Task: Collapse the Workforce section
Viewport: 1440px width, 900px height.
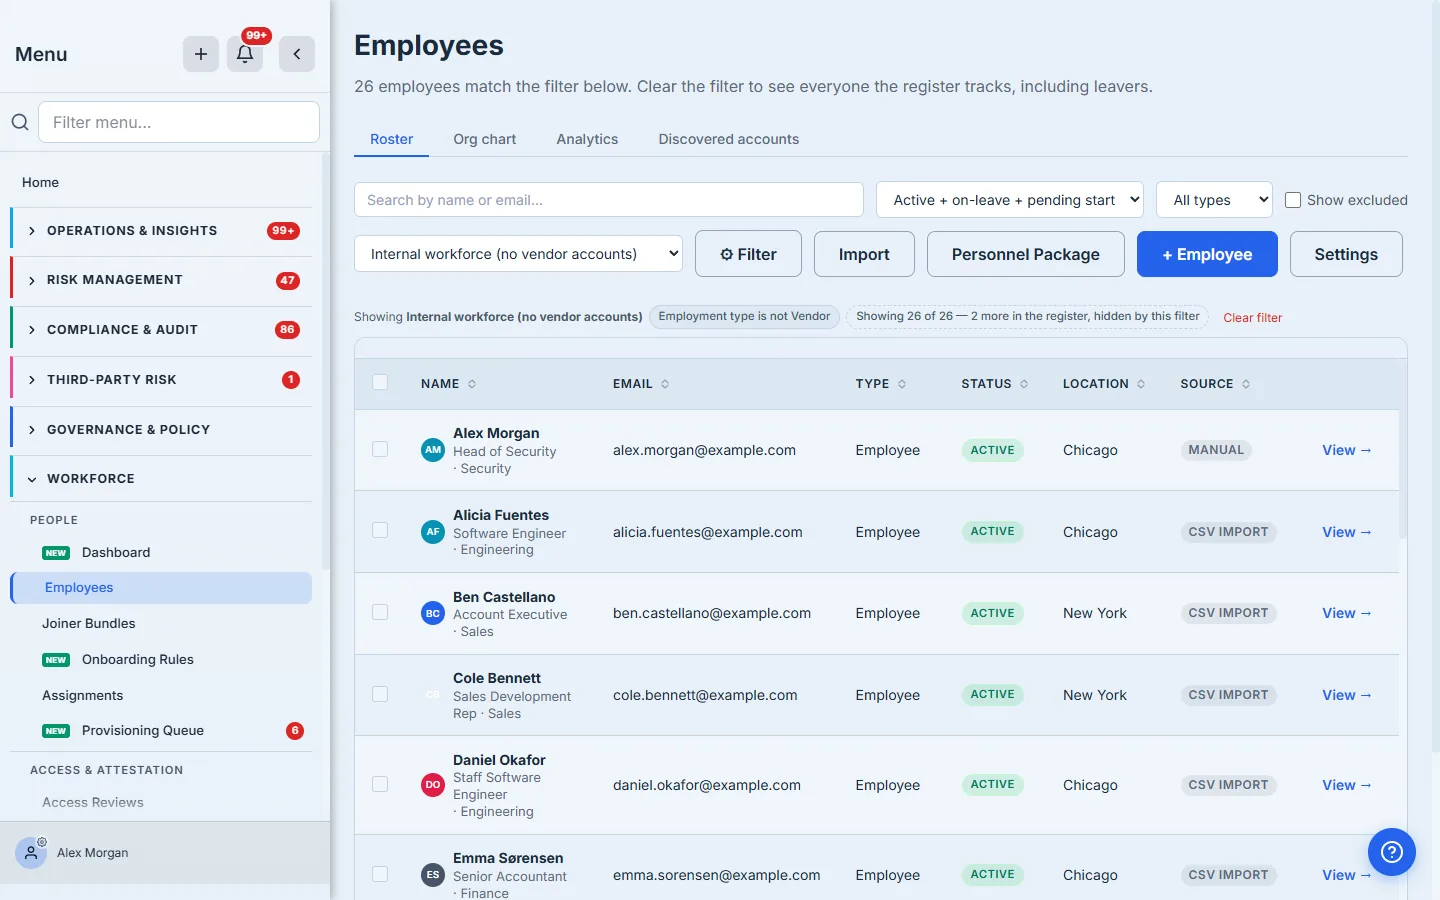Action: pyautogui.click(x=161, y=479)
